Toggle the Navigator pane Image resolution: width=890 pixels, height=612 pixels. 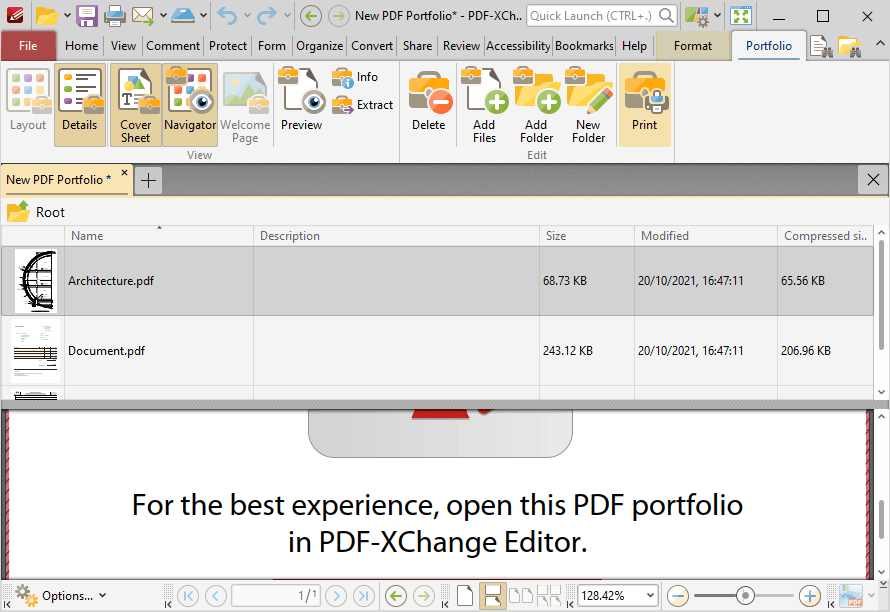tap(190, 104)
